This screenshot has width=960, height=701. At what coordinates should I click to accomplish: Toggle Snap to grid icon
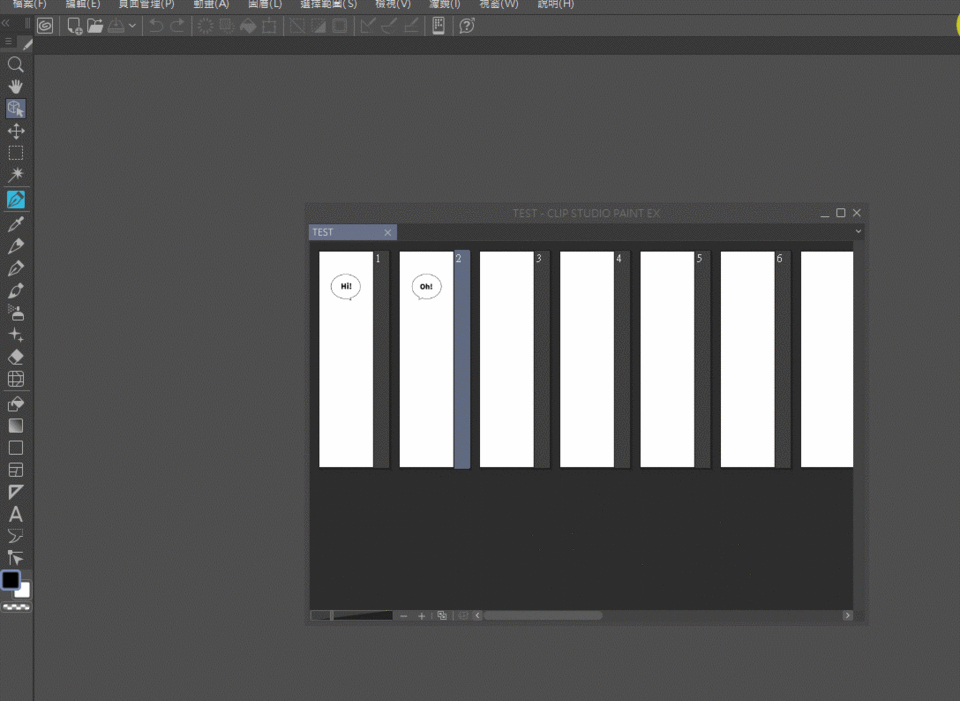tap(411, 26)
